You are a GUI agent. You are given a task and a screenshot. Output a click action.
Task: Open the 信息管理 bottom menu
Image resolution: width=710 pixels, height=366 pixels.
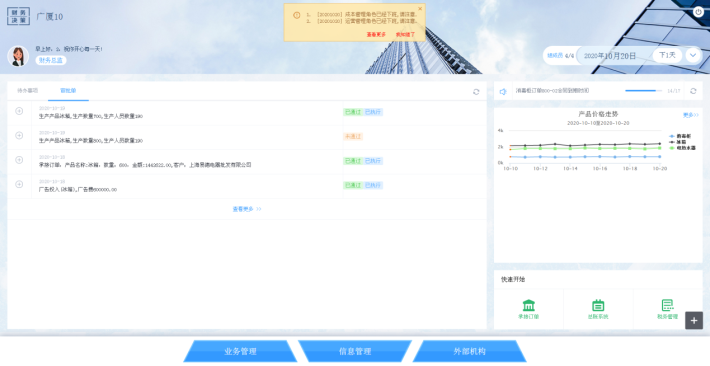point(355,351)
